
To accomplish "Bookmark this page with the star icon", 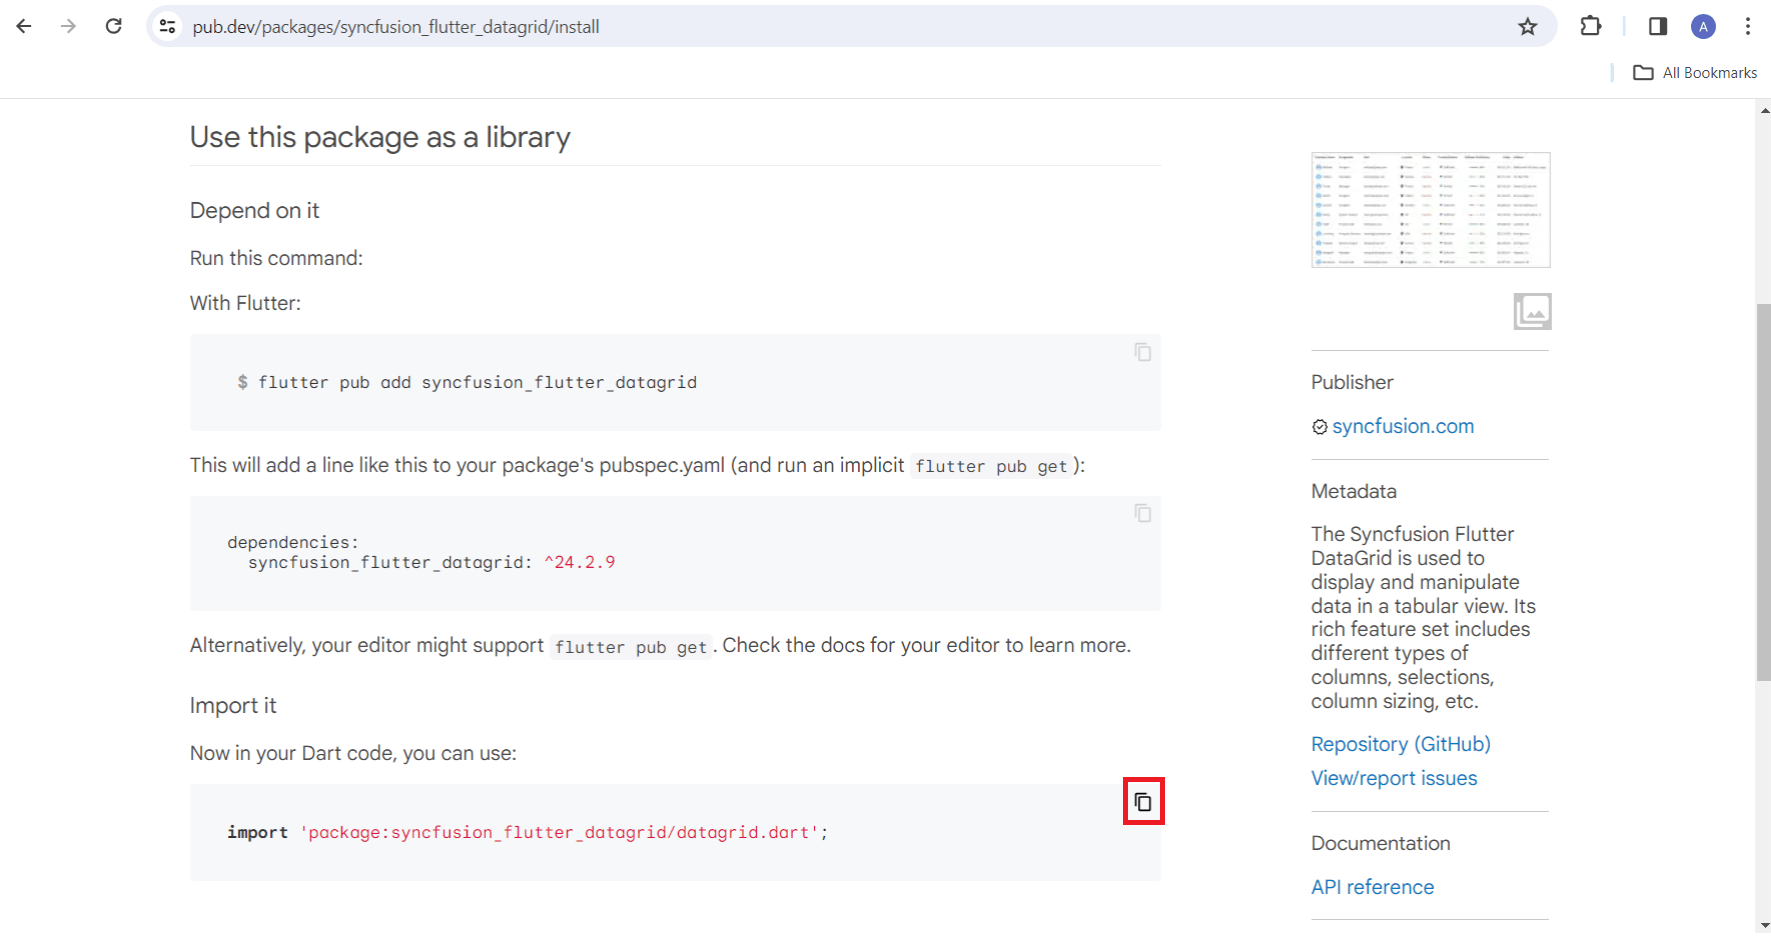I will [1527, 27].
